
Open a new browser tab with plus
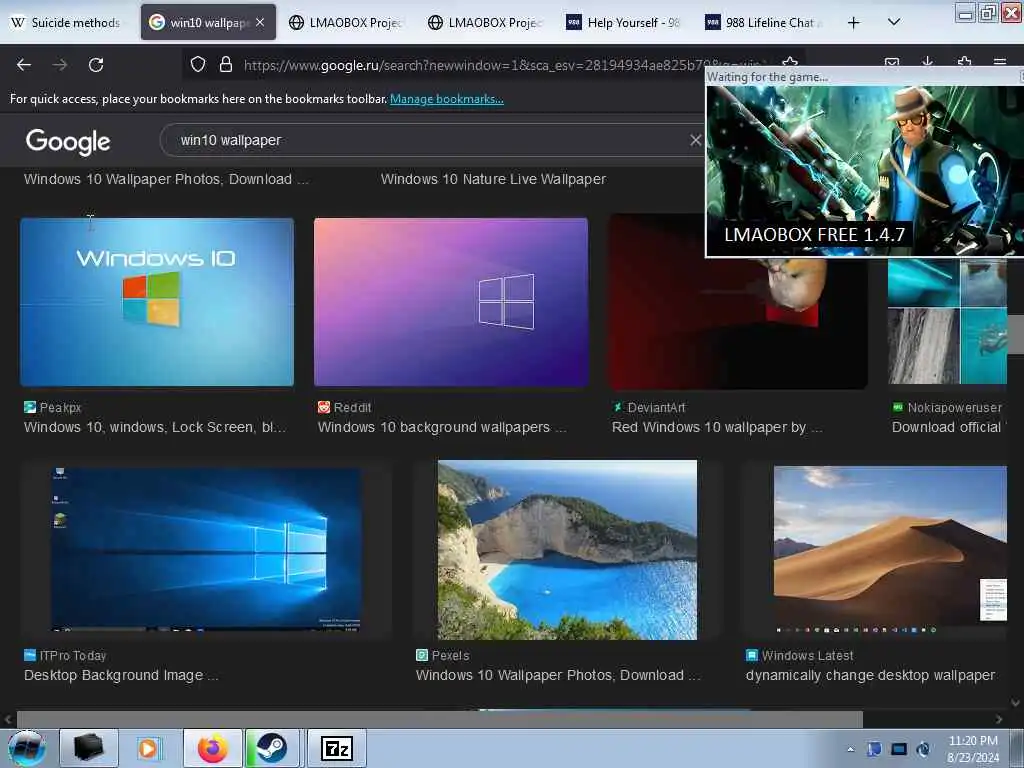coord(853,23)
